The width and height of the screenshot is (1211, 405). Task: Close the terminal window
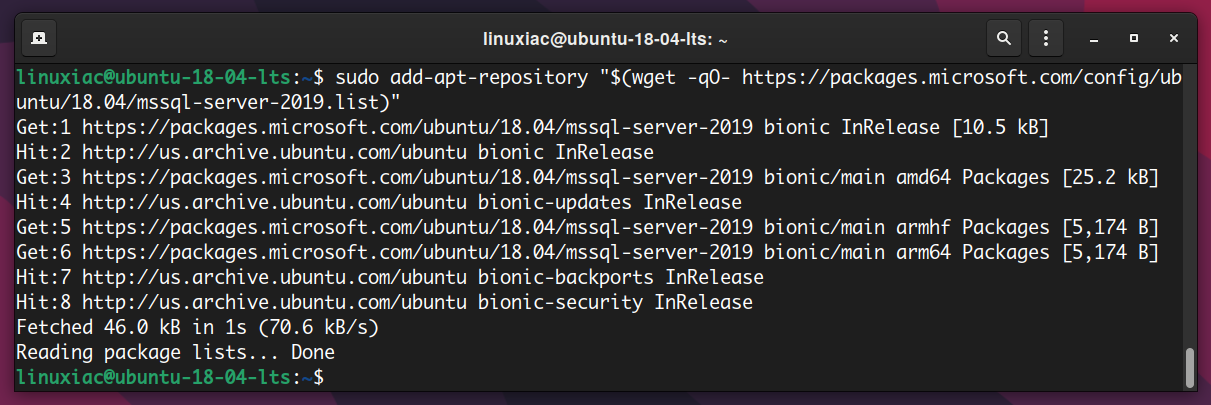point(1174,39)
